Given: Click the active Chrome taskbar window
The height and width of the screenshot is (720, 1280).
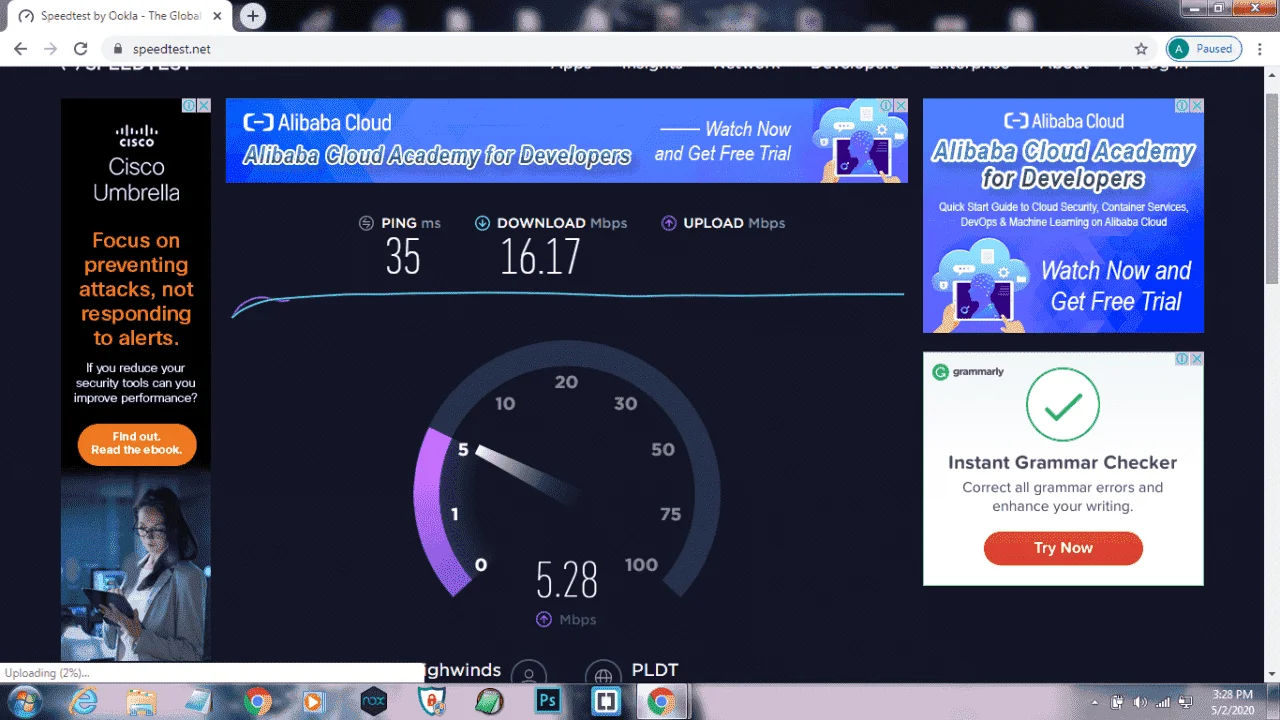Looking at the screenshot, I should pos(661,701).
